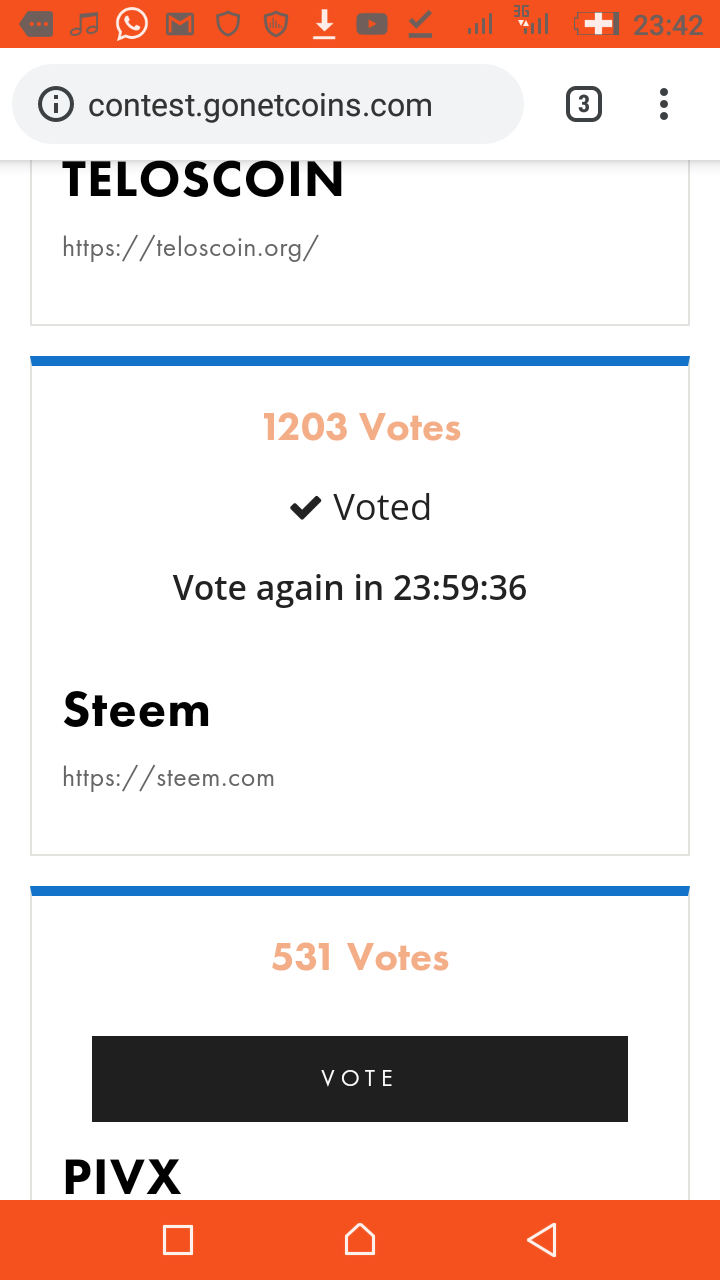The height and width of the screenshot is (1280, 720).
Task: Open the Chrome three-dot menu
Action: (x=664, y=104)
